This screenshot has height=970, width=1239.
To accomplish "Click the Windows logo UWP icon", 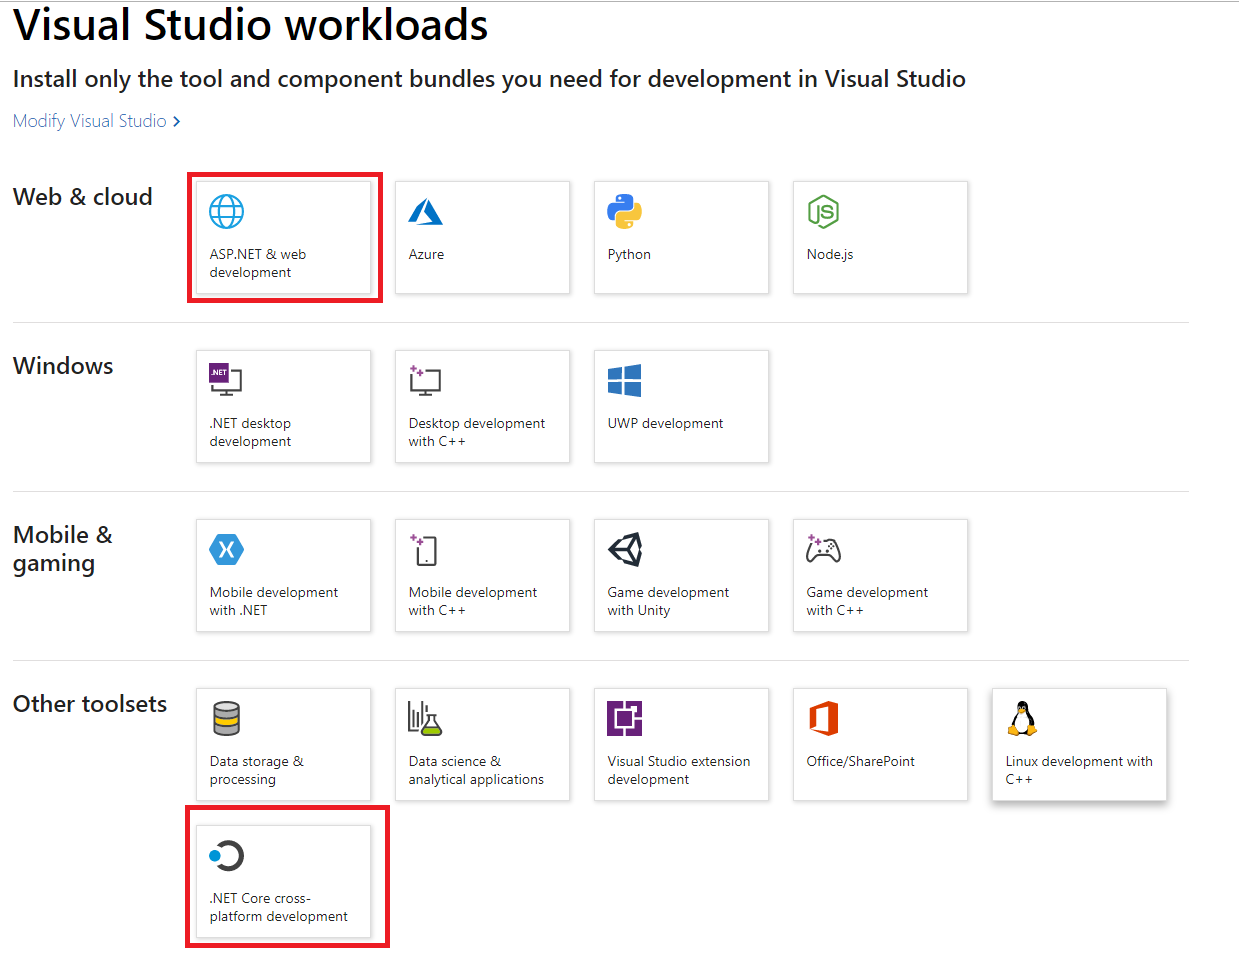I will tap(624, 381).
